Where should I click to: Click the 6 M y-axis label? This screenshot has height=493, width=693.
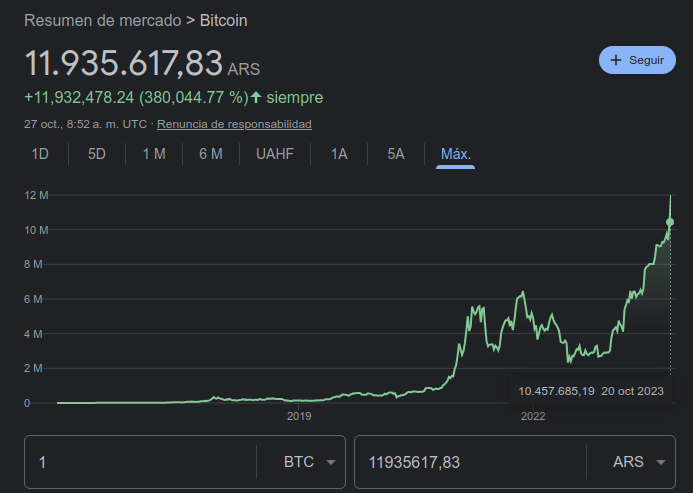[x=33, y=299]
